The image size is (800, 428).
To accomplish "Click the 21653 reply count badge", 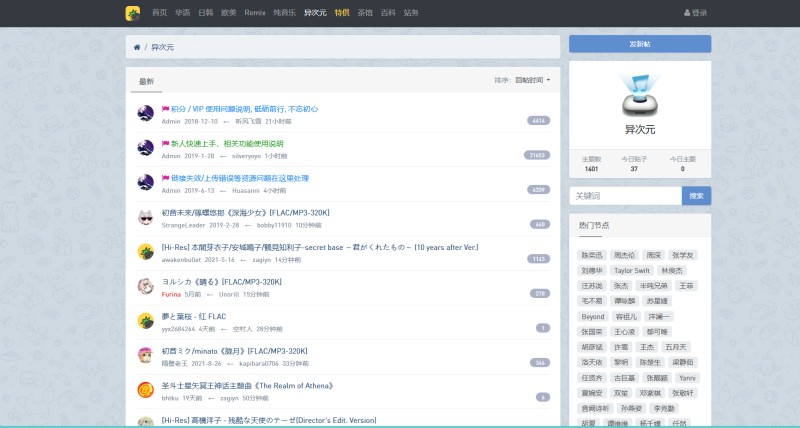I will [537, 155].
